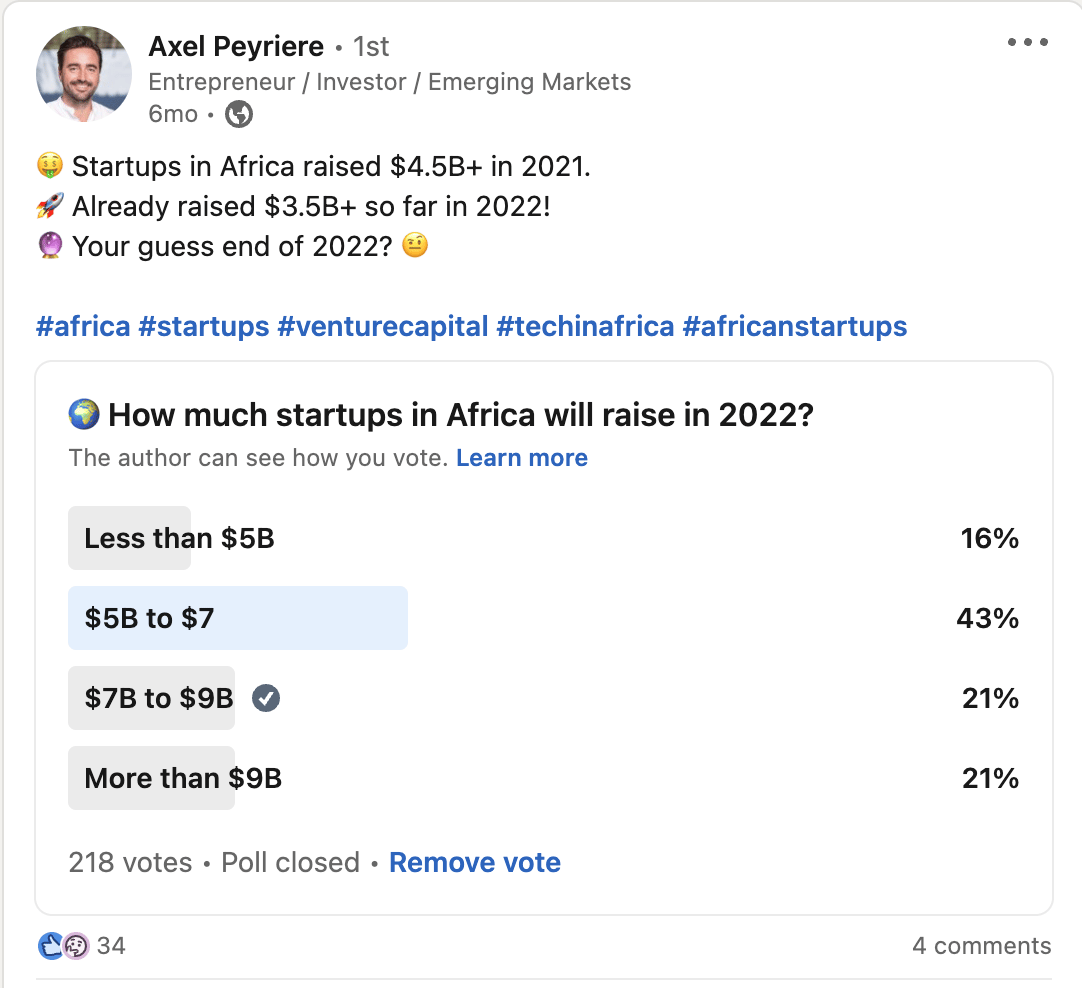The width and height of the screenshot is (1082, 988).
Task: Click the voted checkmark icon
Action: click(x=265, y=698)
